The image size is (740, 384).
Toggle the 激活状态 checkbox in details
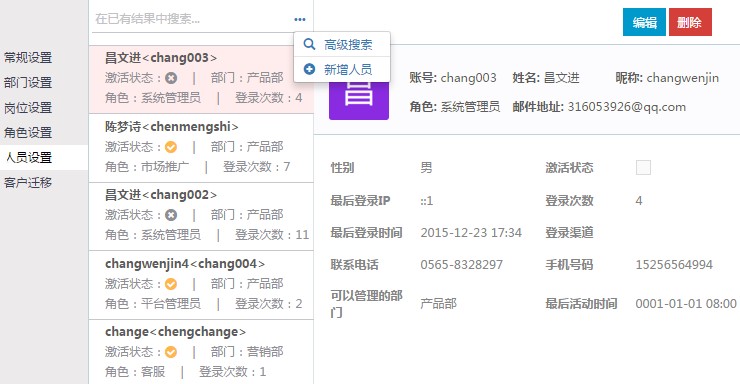643,167
